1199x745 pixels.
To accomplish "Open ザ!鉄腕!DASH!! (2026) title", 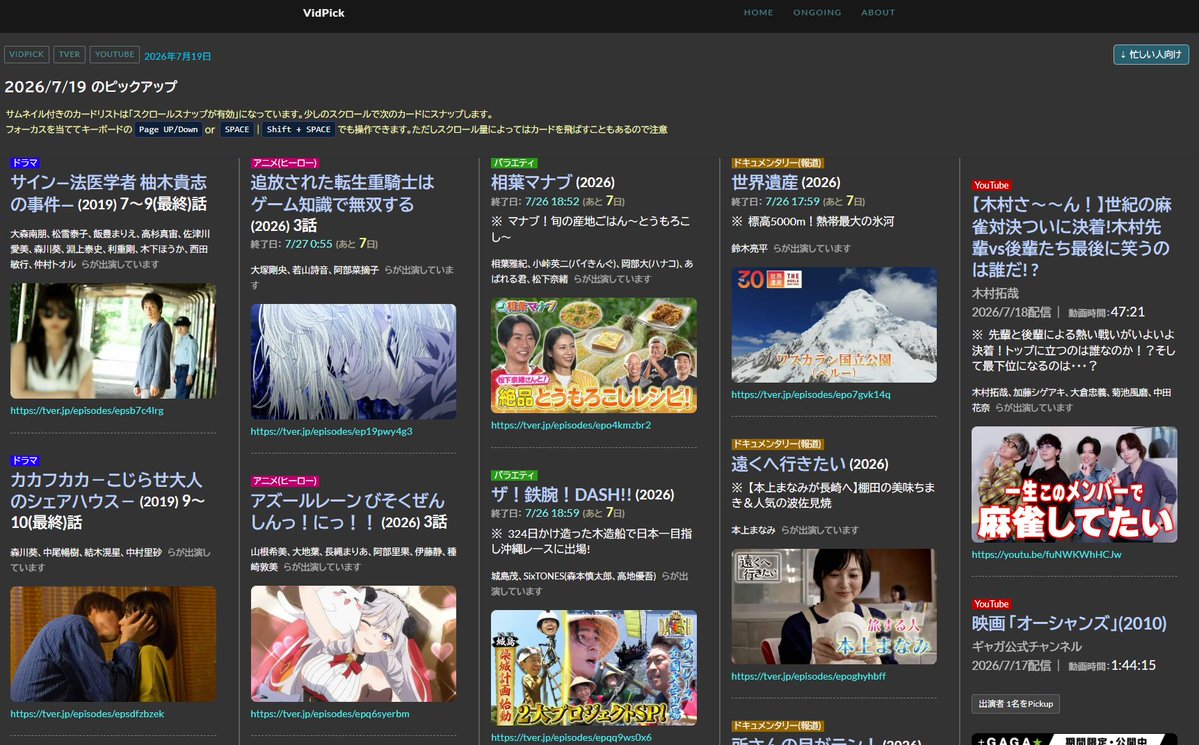I will (582, 495).
